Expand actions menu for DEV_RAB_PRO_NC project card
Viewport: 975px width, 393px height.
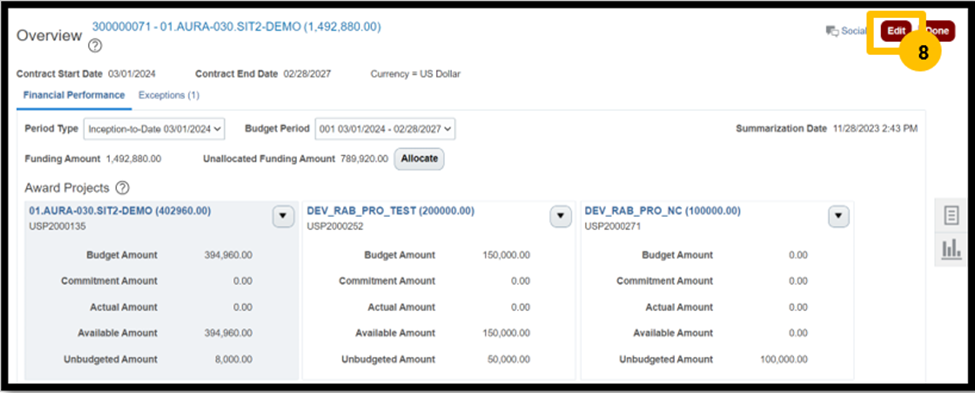pos(838,216)
